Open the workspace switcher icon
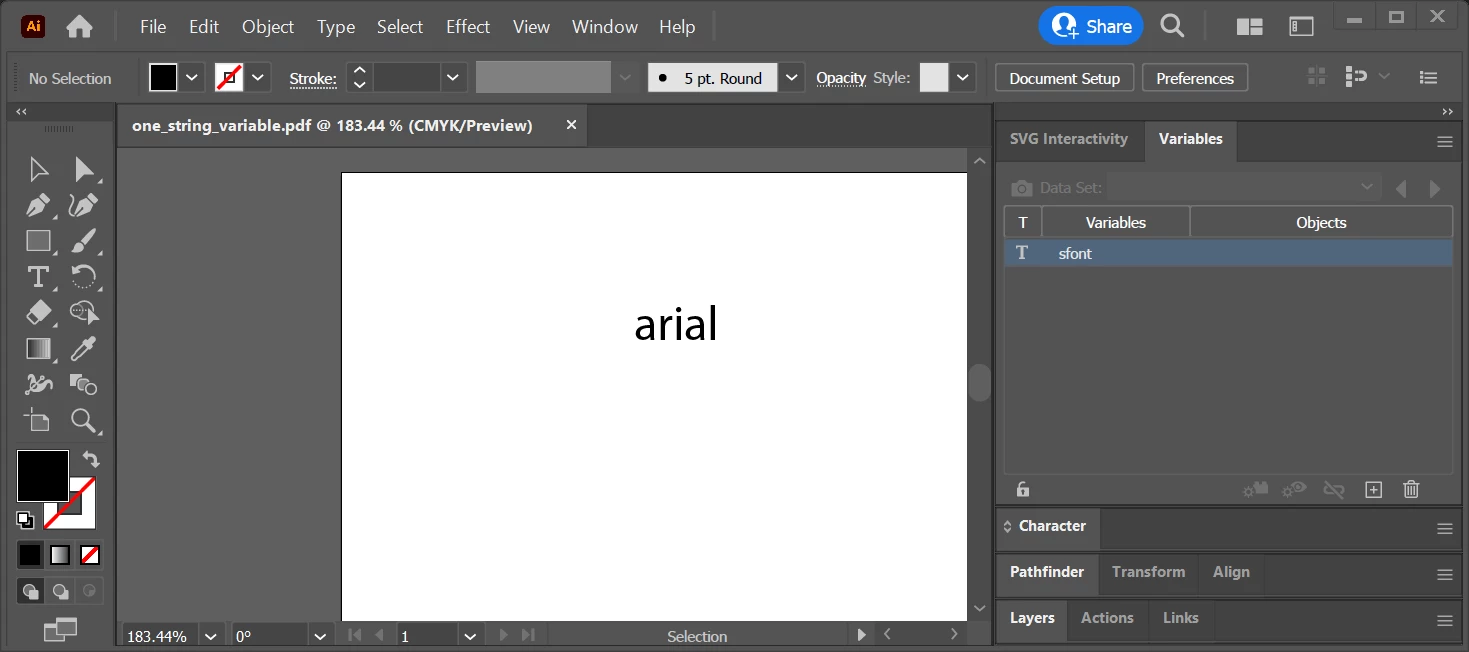Image resolution: width=1469 pixels, height=652 pixels. [1301, 27]
